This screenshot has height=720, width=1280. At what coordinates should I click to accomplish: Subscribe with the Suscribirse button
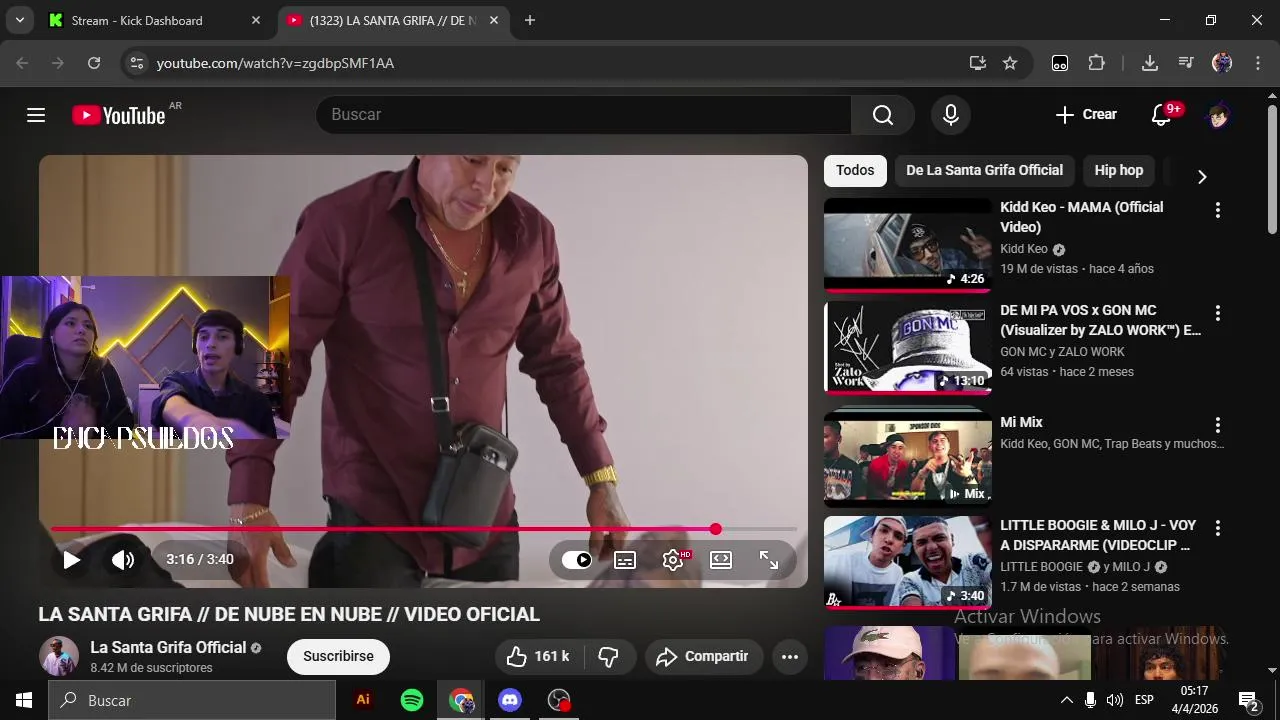coord(338,657)
